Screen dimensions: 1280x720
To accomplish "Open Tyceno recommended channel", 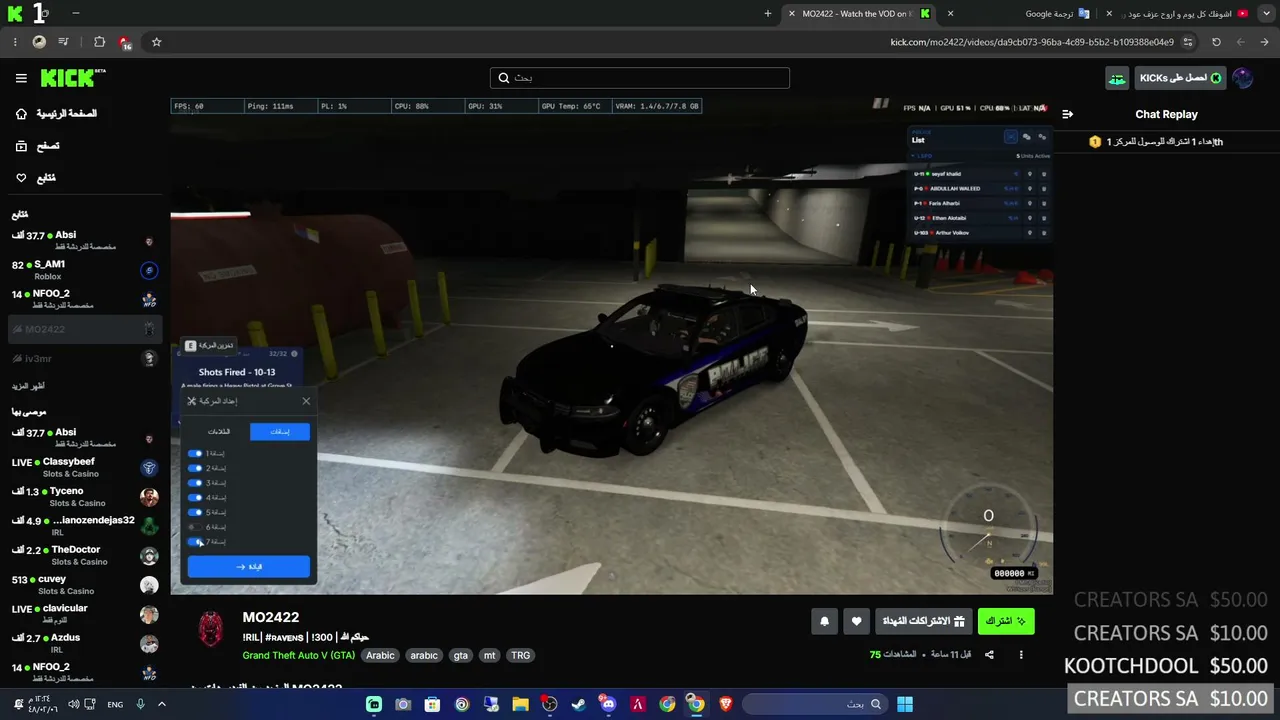I will (84, 497).
